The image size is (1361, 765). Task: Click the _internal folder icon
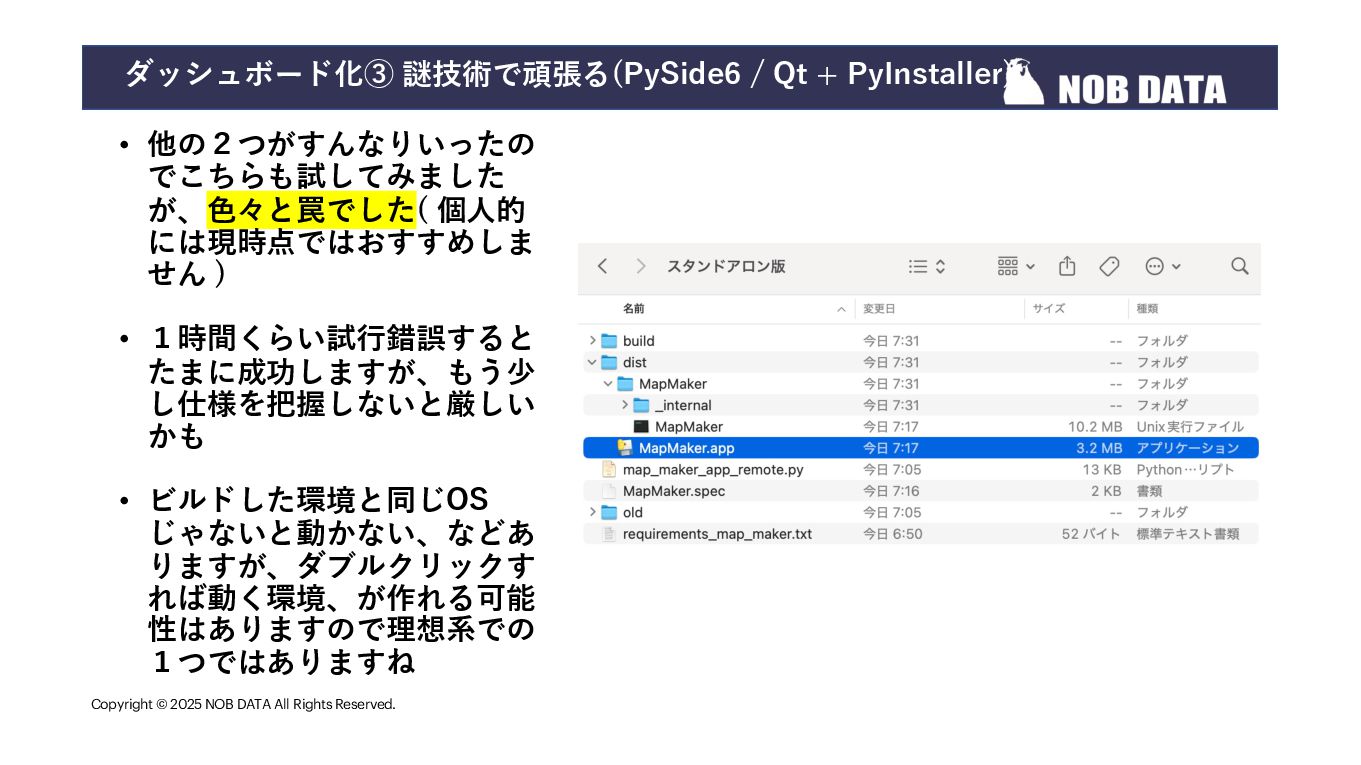click(641, 405)
